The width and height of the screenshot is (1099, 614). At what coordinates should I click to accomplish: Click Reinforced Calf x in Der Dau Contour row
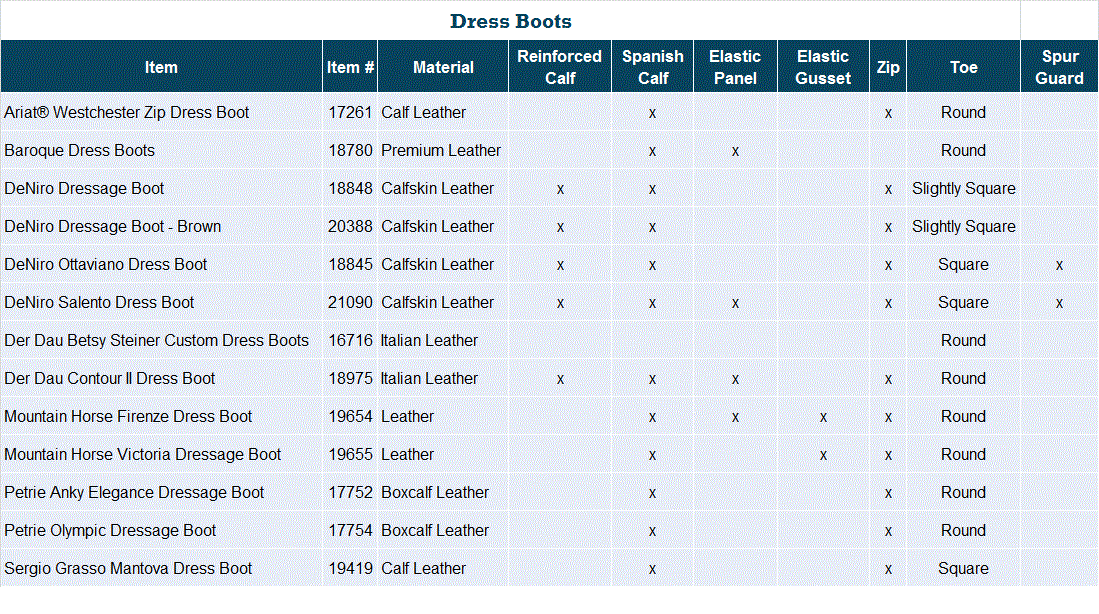(560, 380)
